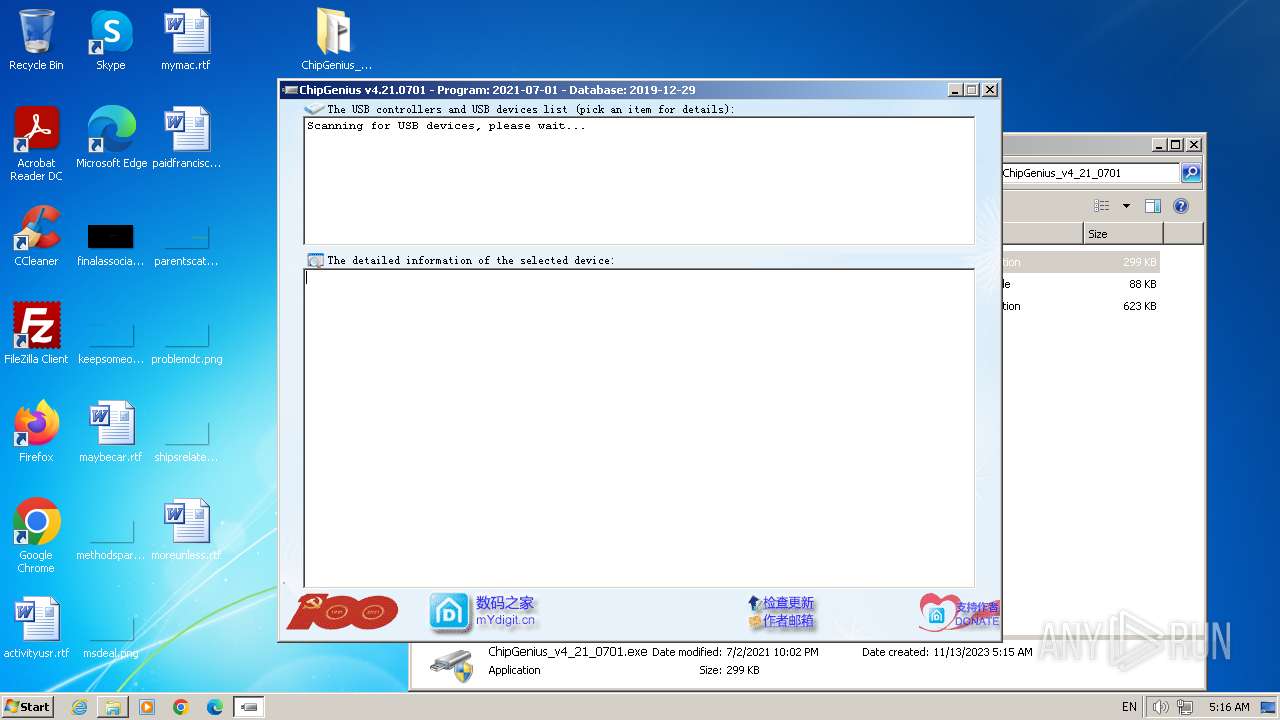Click the show desktop button
Viewport: 1280px width, 720px height.
coord(1269,707)
